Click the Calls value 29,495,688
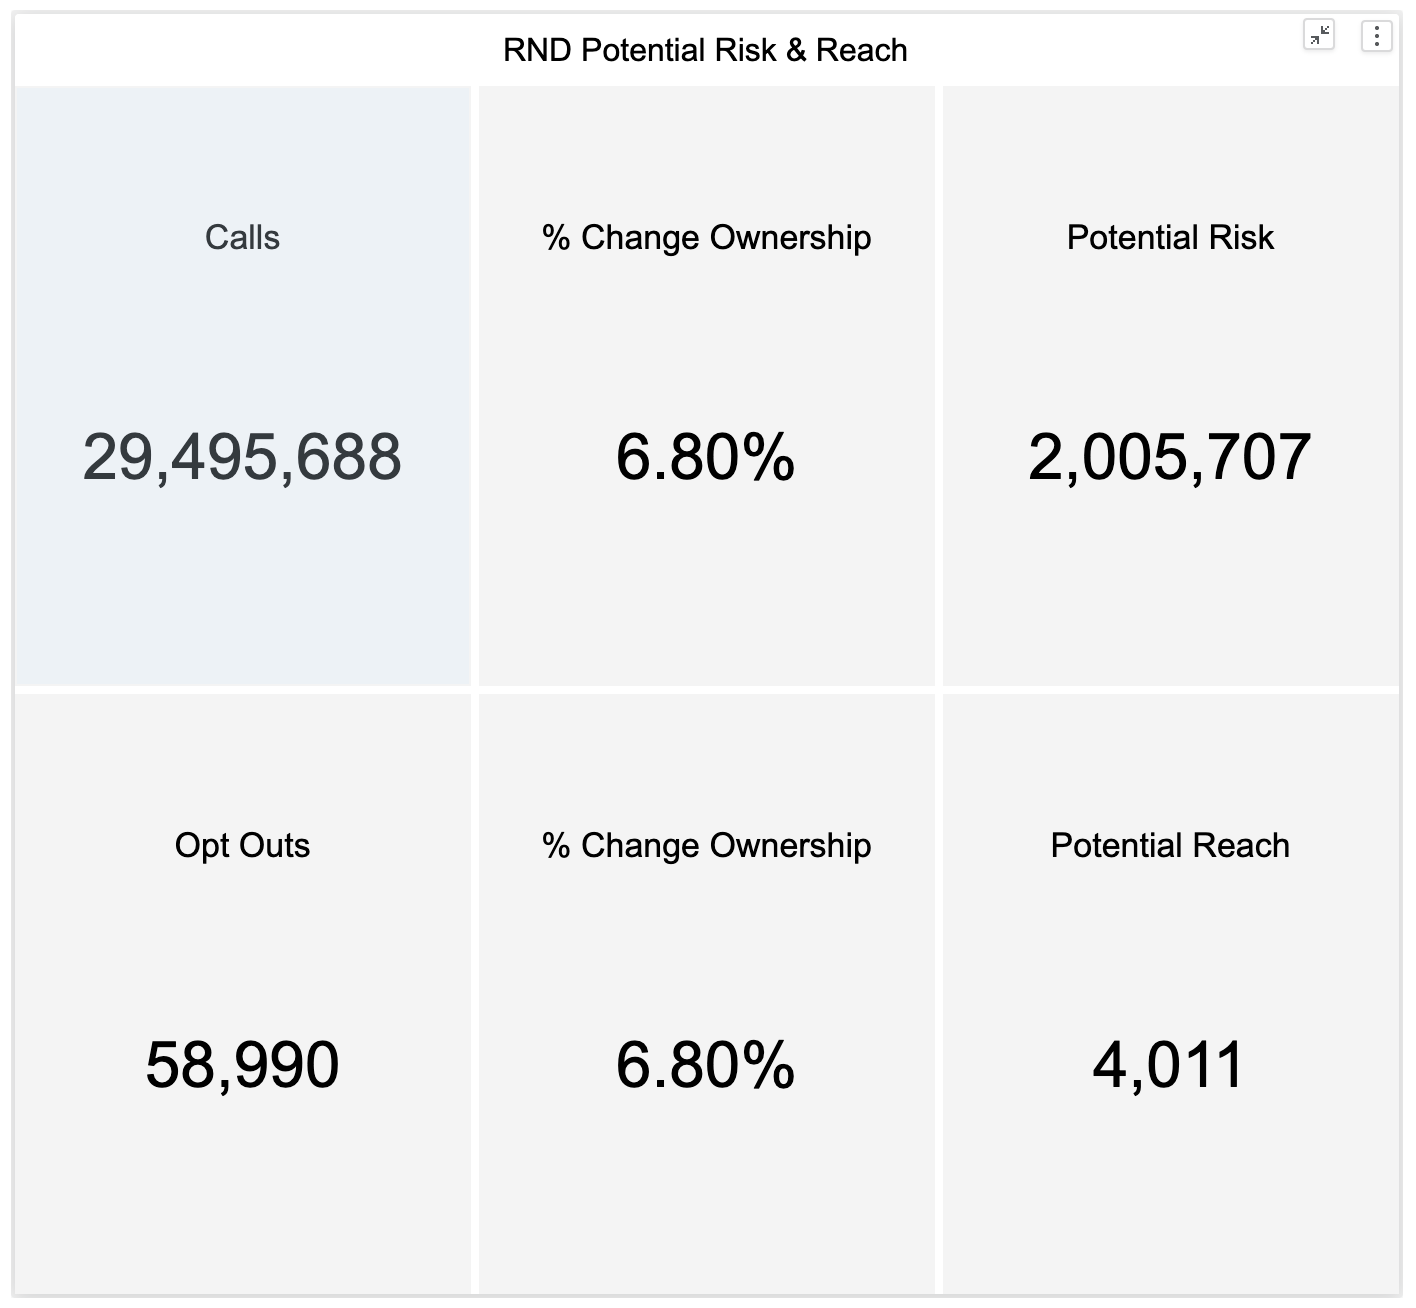The width and height of the screenshot is (1416, 1308). (x=242, y=457)
